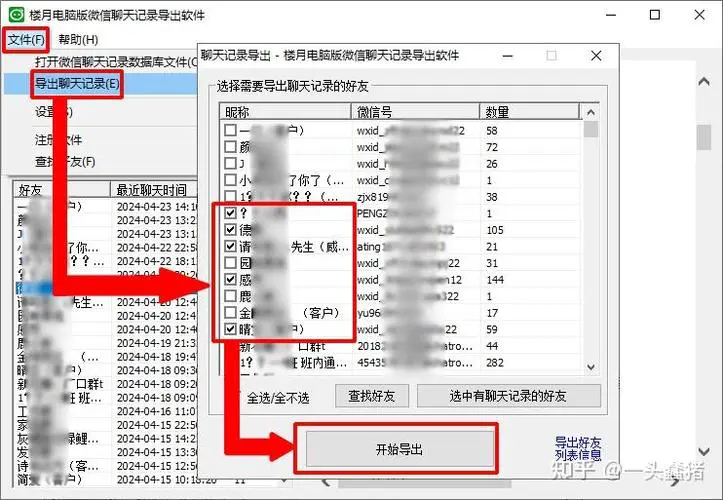Check the box in row with count 31
The height and width of the screenshot is (500, 723).
230,263
